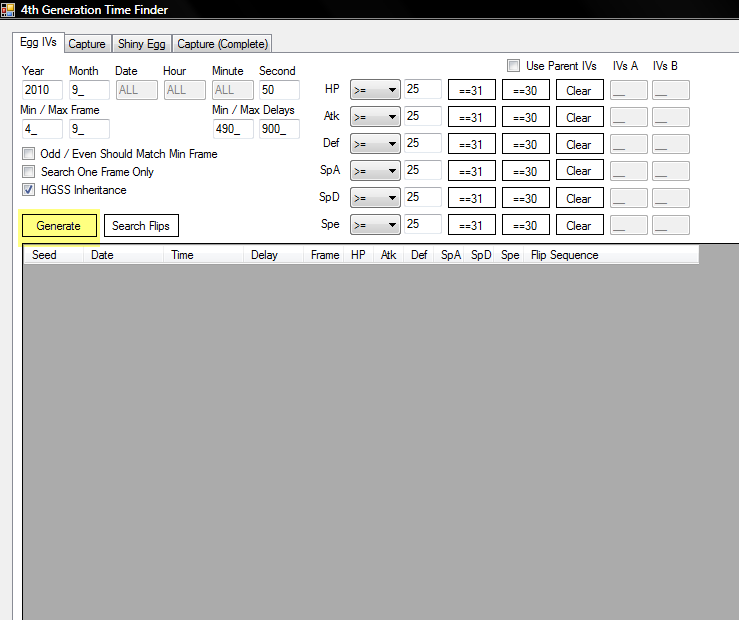Click the ==30 button for Def

(x=525, y=144)
